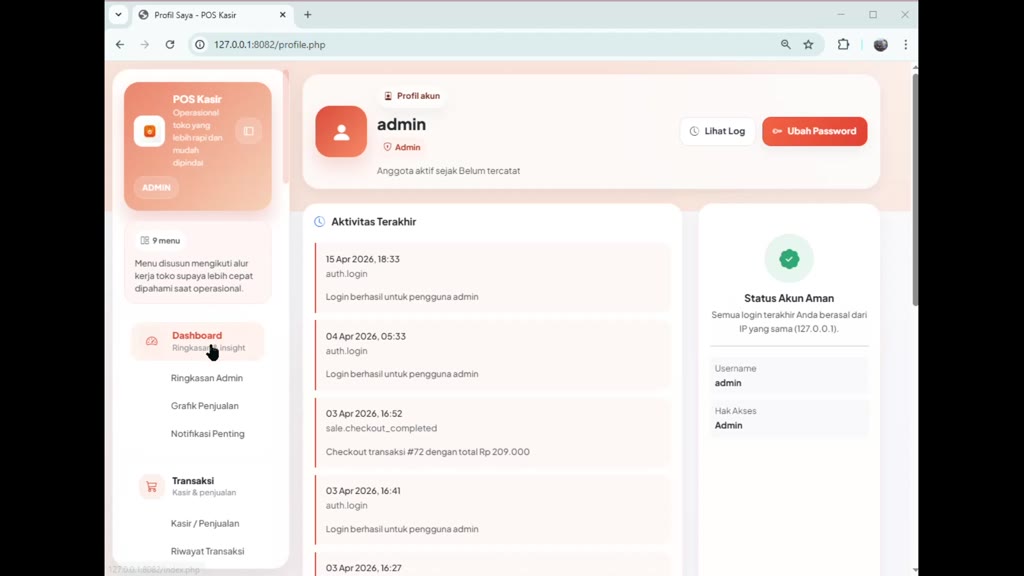The image size is (1024, 576).
Task: Click the 04 Apr 2026, 05:33 activity entry
Action: click(x=492, y=355)
